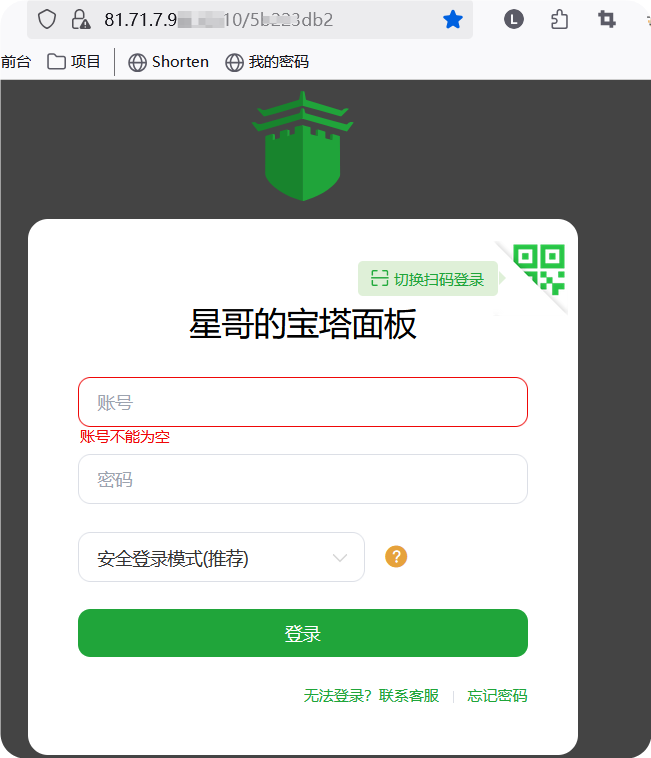Click the chevron arrow in login mode selector
The image size is (651, 758).
click(340, 558)
